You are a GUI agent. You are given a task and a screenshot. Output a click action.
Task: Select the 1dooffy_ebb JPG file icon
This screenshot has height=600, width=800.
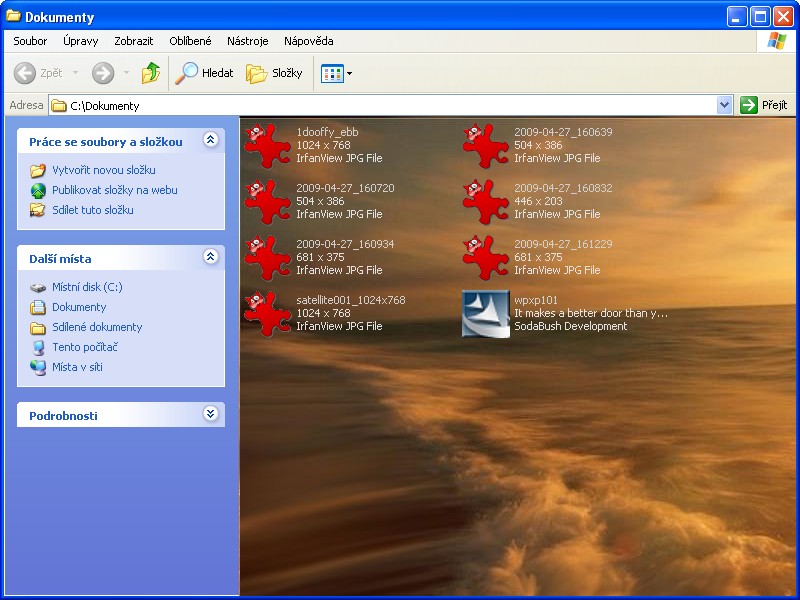(x=268, y=145)
